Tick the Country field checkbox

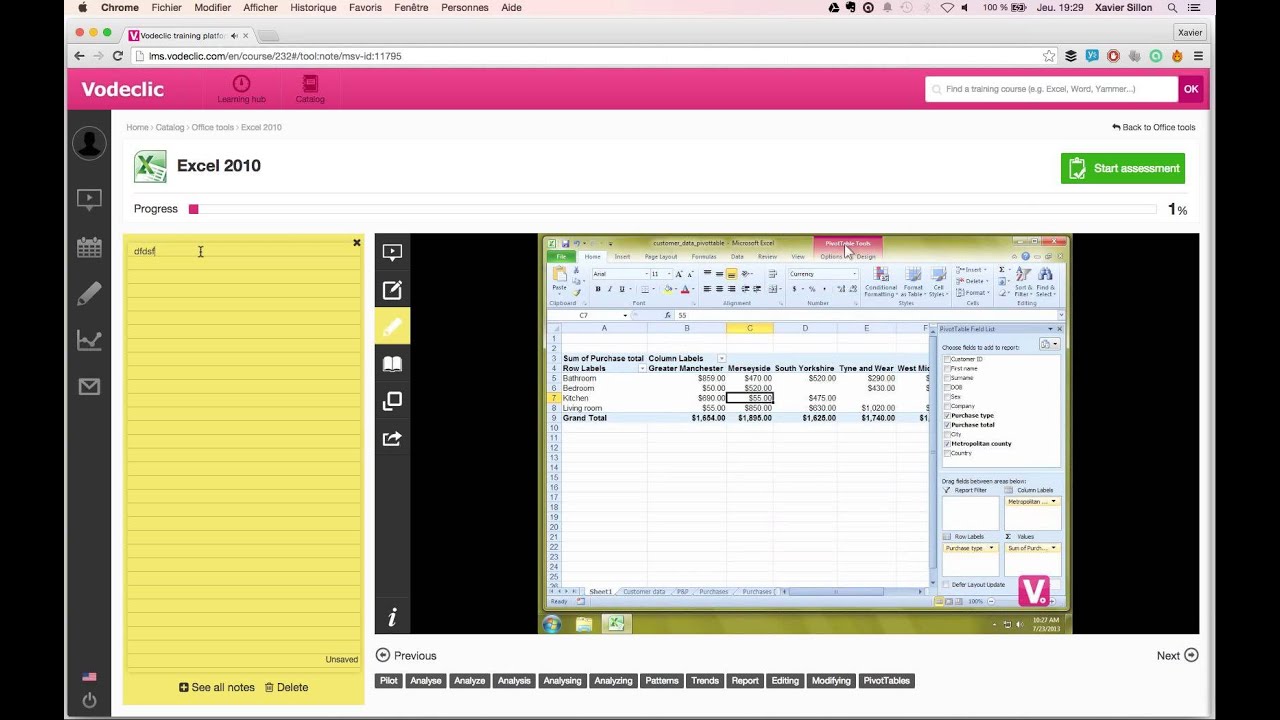click(947, 453)
